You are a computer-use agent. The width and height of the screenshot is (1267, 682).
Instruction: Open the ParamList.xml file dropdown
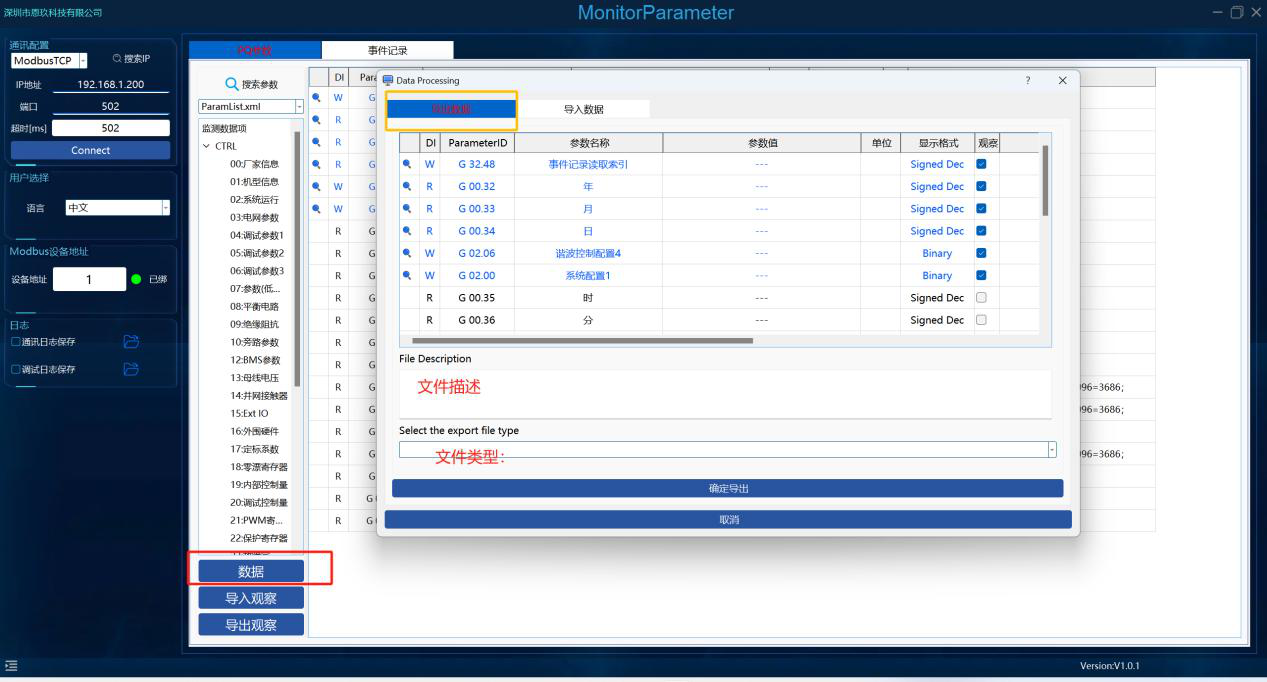point(299,106)
